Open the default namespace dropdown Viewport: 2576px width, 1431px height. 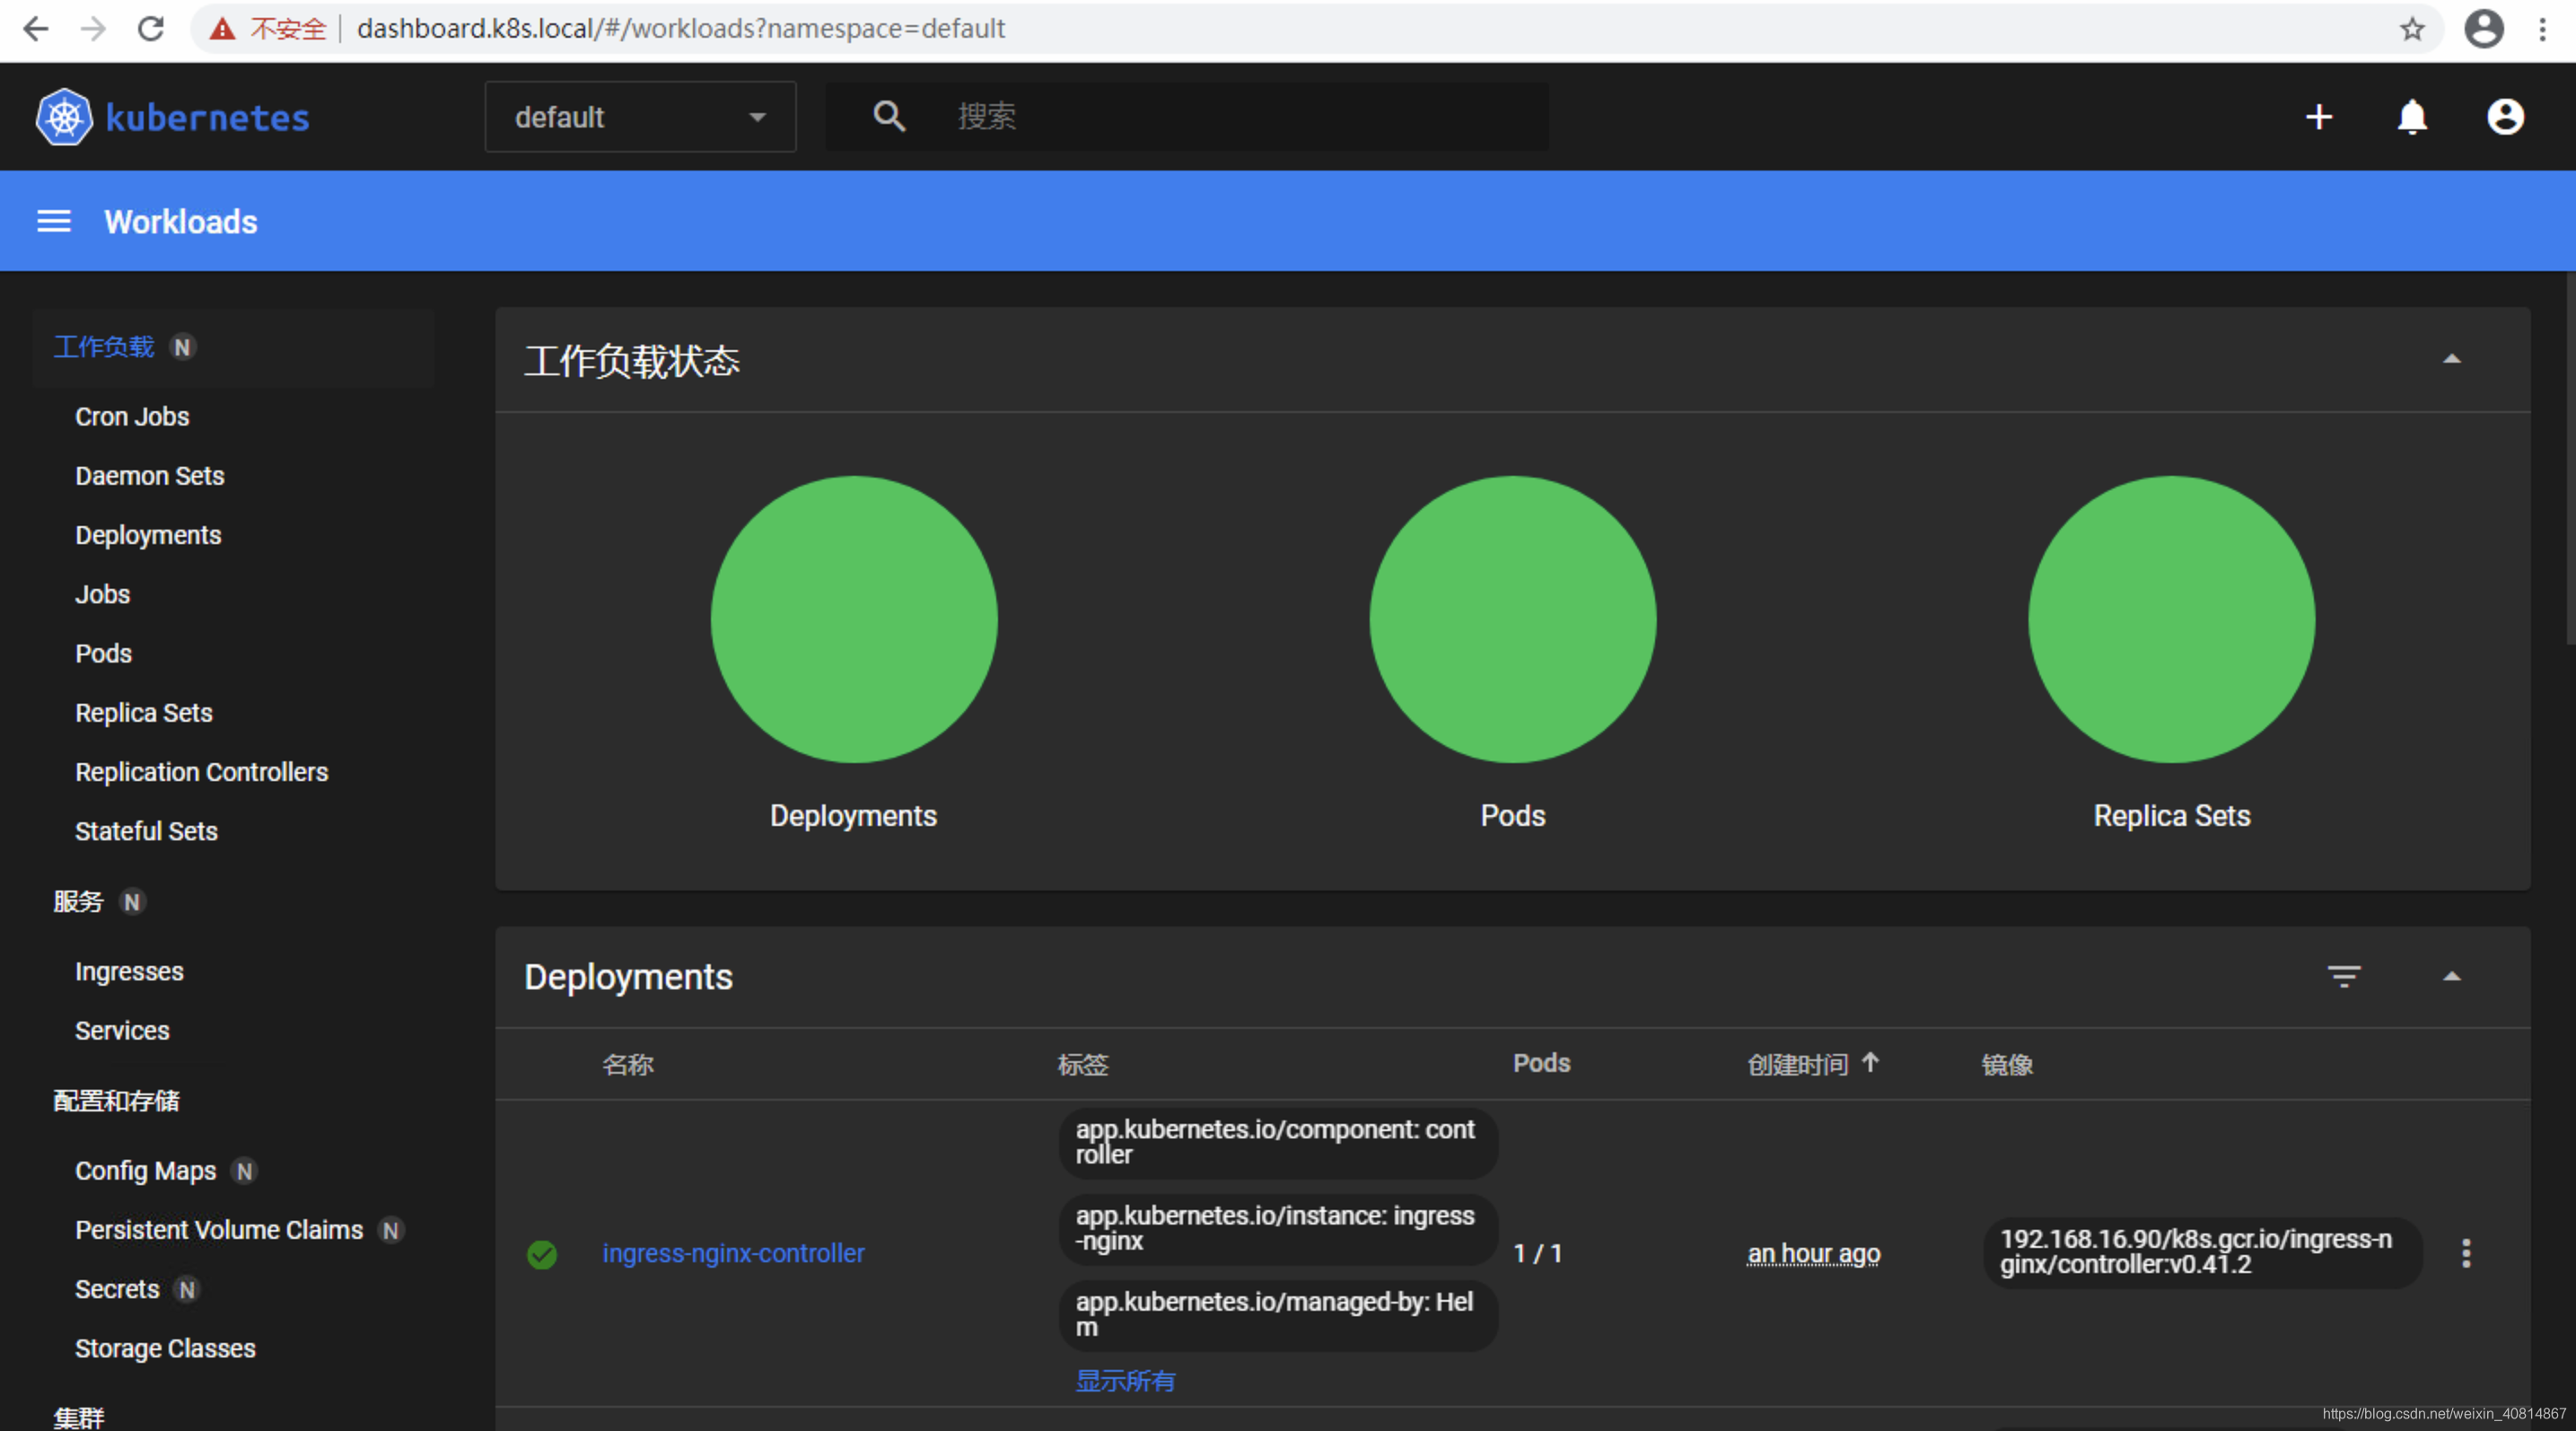pyautogui.click(x=640, y=117)
